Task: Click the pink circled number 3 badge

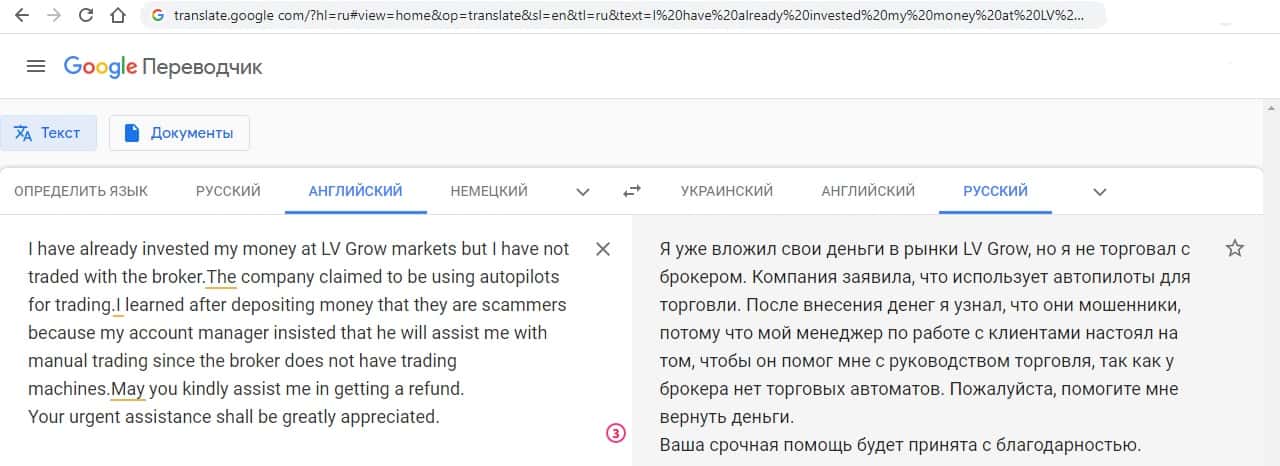Action: [616, 433]
